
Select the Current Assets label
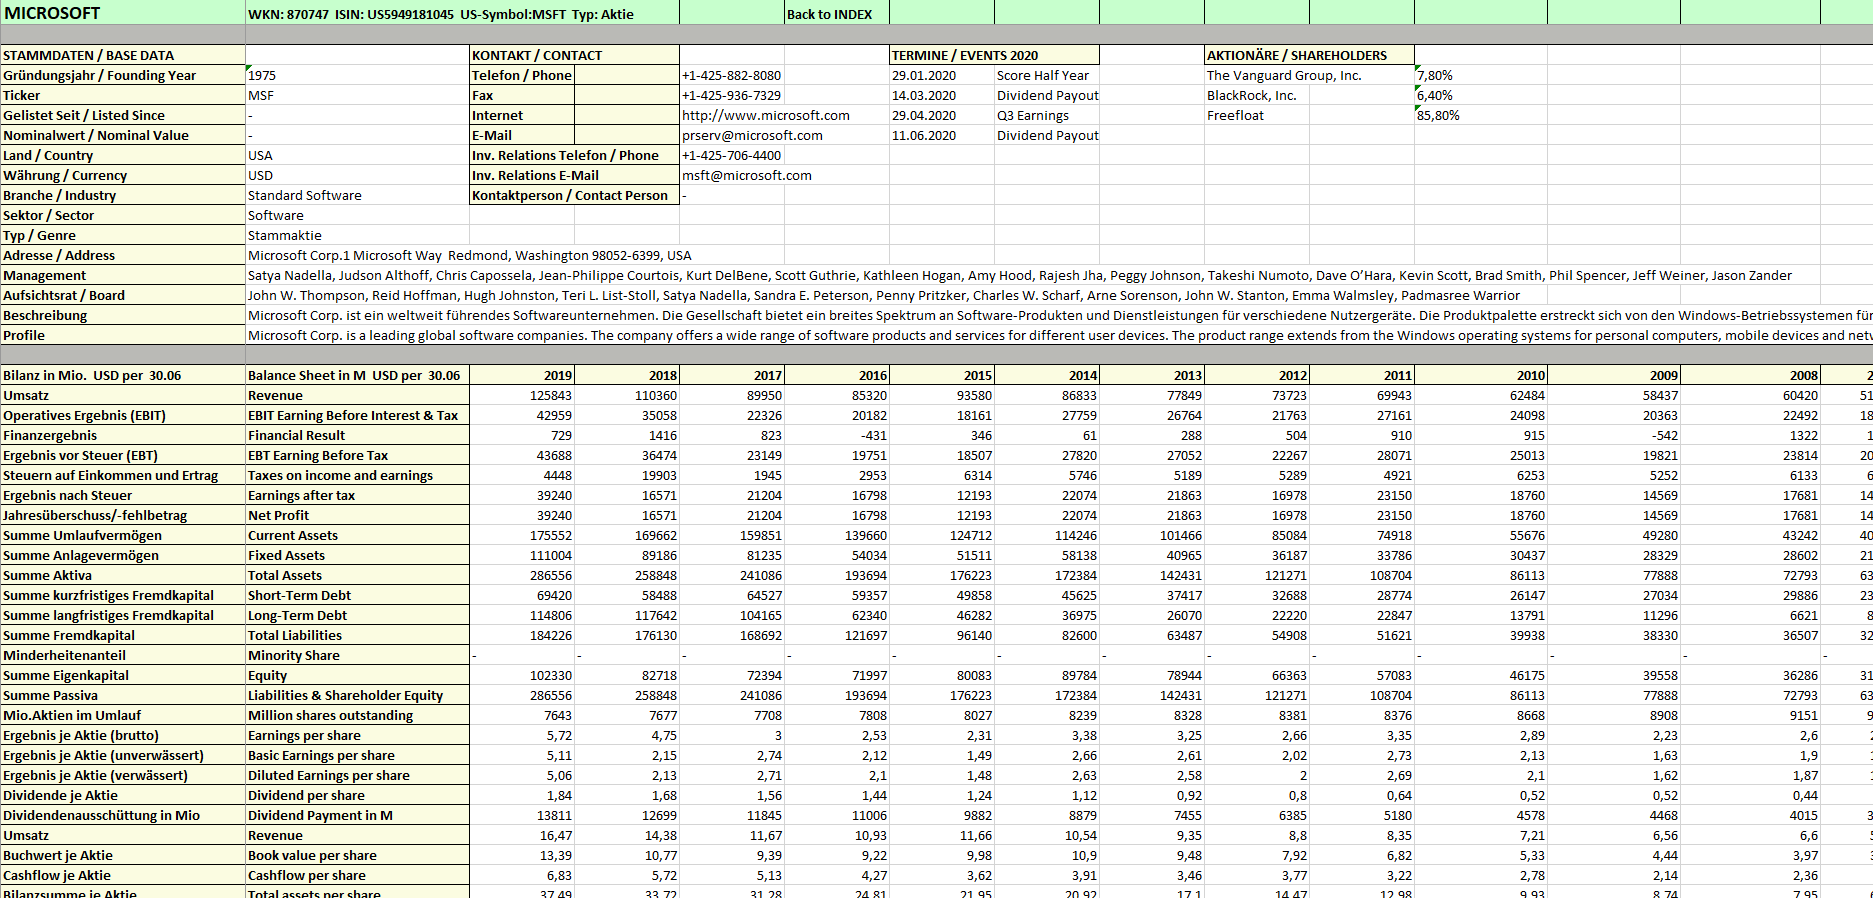tap(358, 535)
